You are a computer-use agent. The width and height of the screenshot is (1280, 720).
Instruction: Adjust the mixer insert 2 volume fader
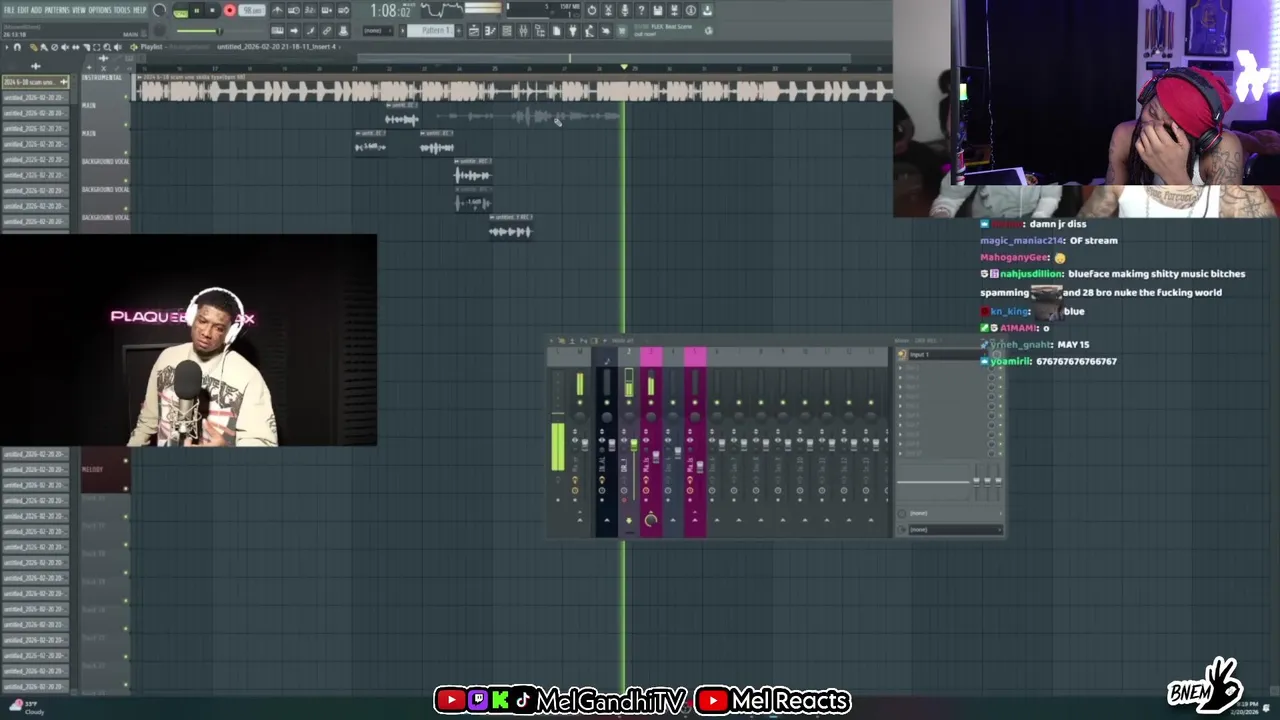pos(634,445)
